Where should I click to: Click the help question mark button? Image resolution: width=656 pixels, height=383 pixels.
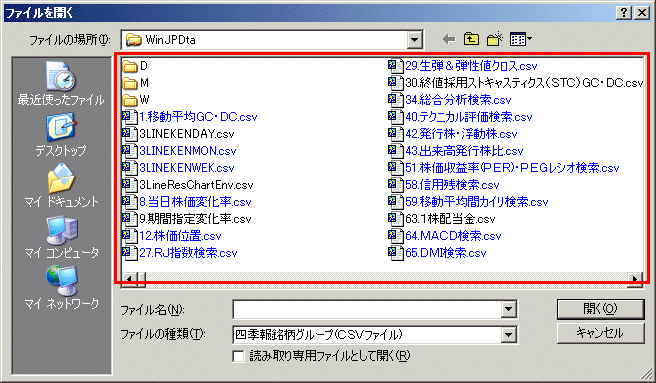(x=624, y=13)
